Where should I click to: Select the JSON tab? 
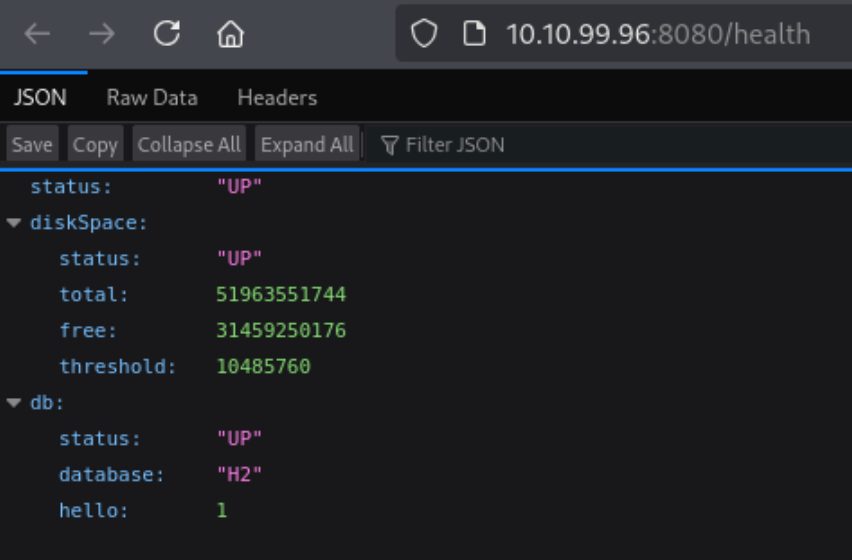tap(40, 98)
